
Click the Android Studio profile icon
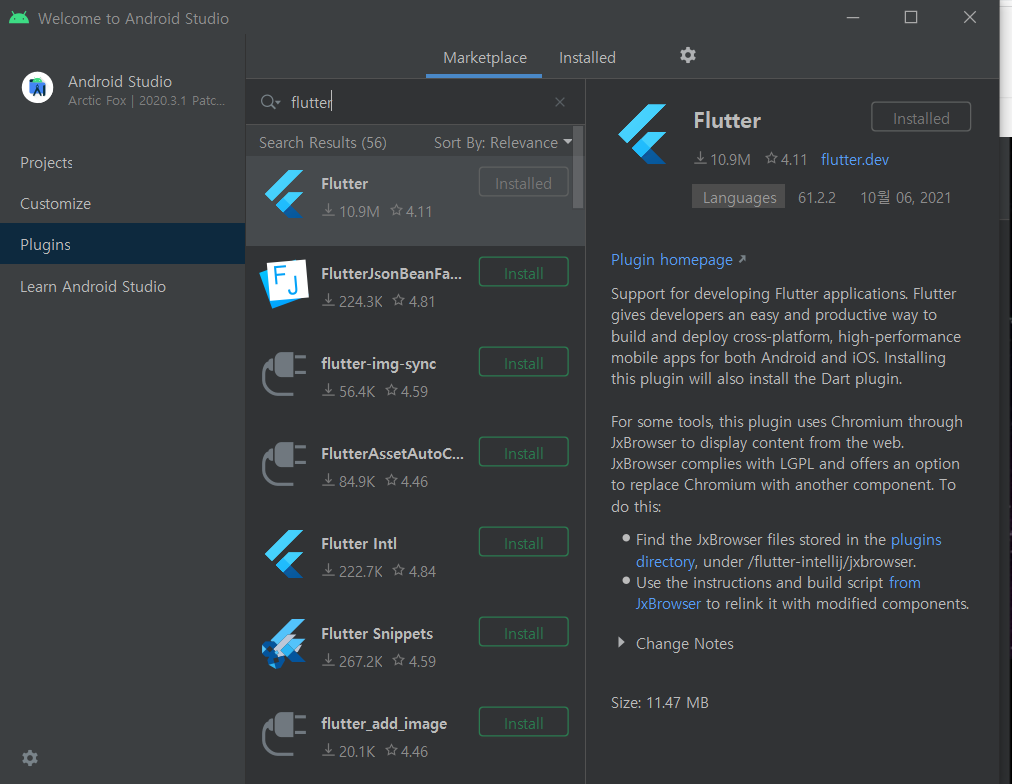tap(37, 87)
